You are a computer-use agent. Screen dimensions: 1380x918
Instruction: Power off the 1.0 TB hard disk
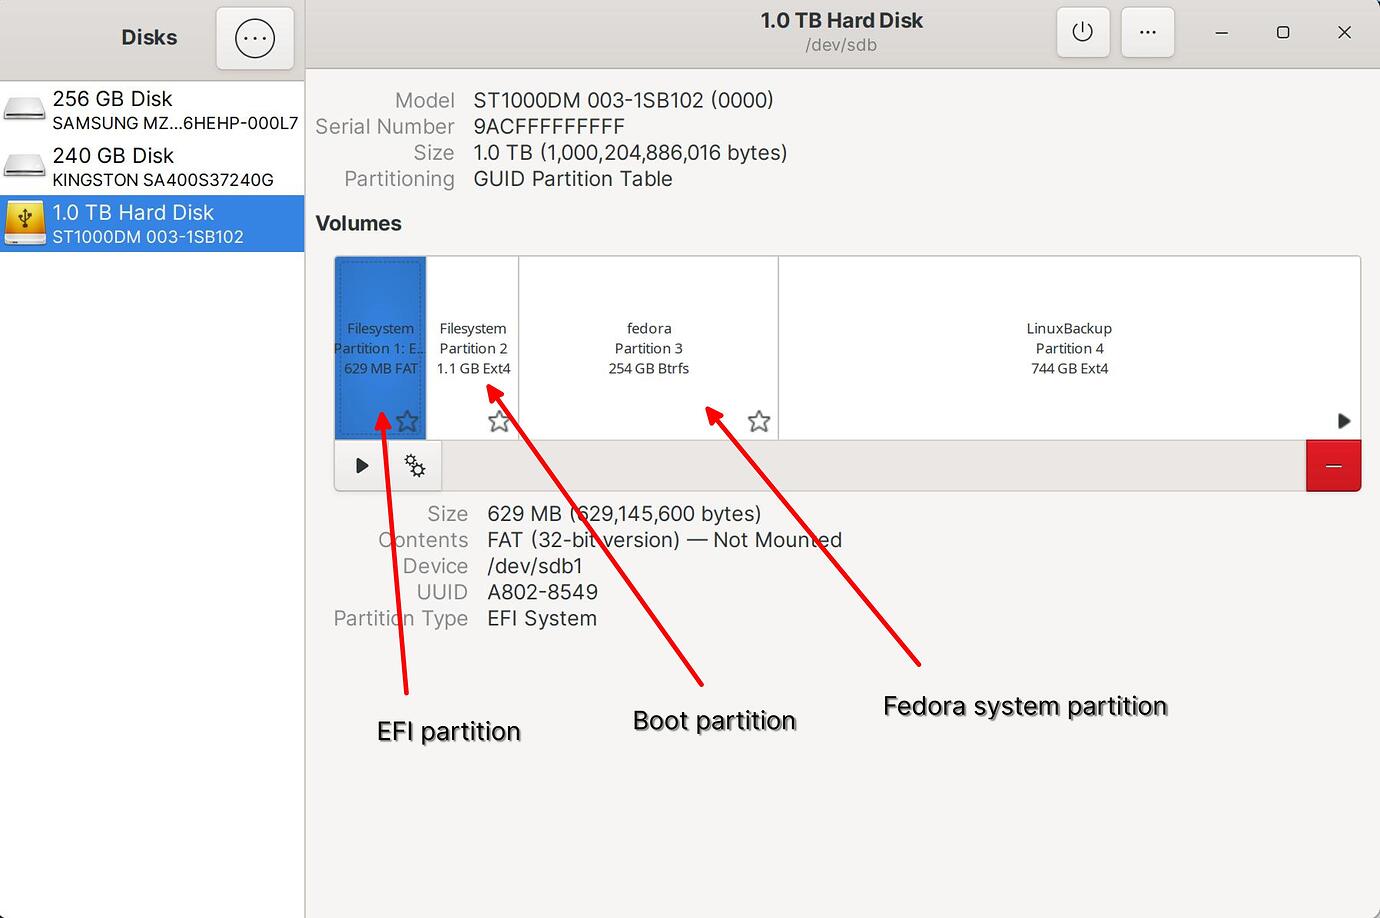click(1083, 32)
